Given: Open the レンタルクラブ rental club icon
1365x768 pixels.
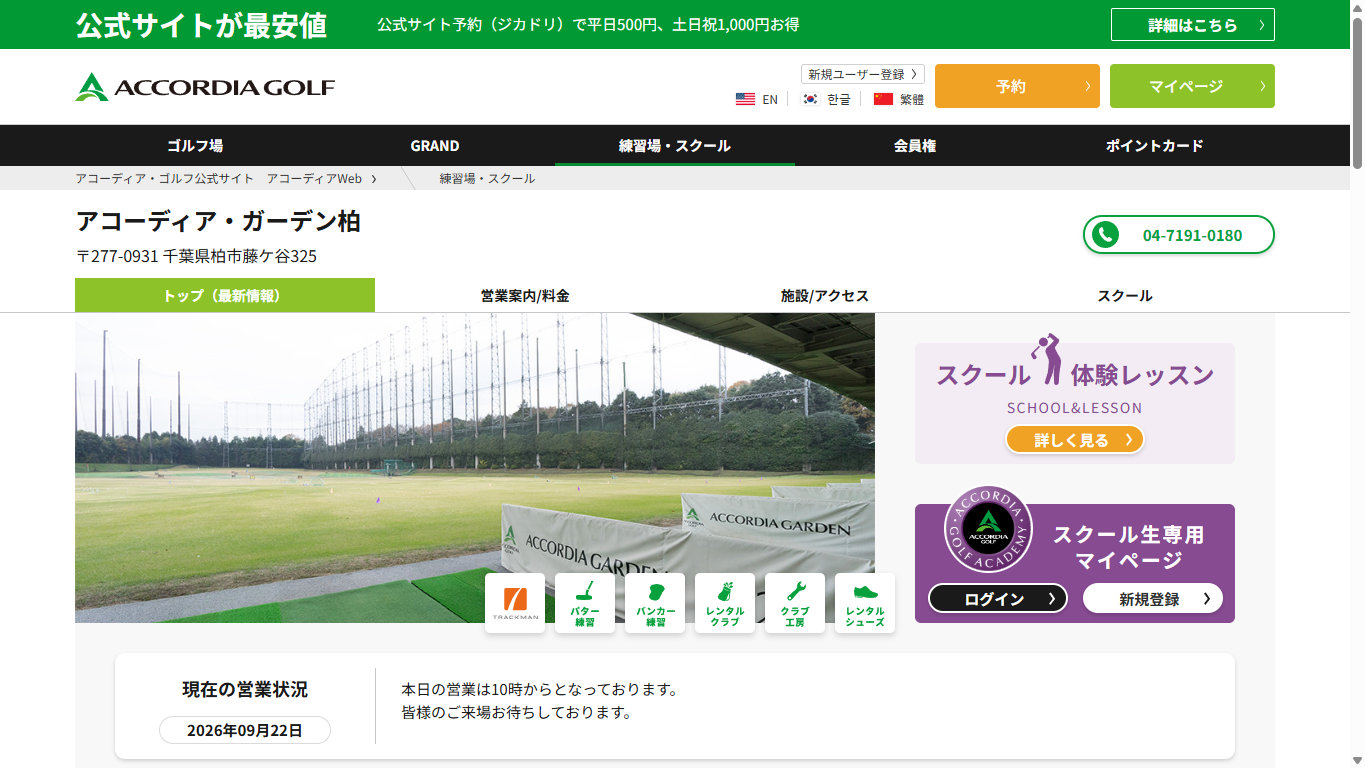Looking at the screenshot, I should click(725, 603).
